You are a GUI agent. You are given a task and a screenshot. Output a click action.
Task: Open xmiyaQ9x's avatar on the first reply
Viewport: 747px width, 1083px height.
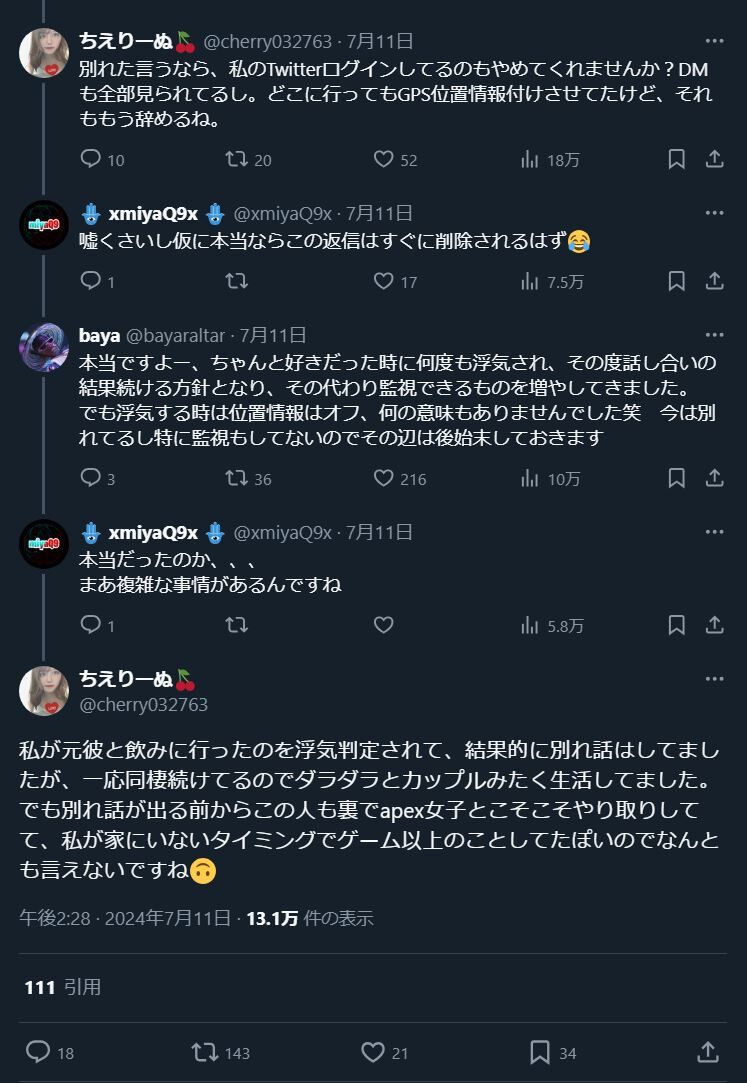[x=43, y=224]
